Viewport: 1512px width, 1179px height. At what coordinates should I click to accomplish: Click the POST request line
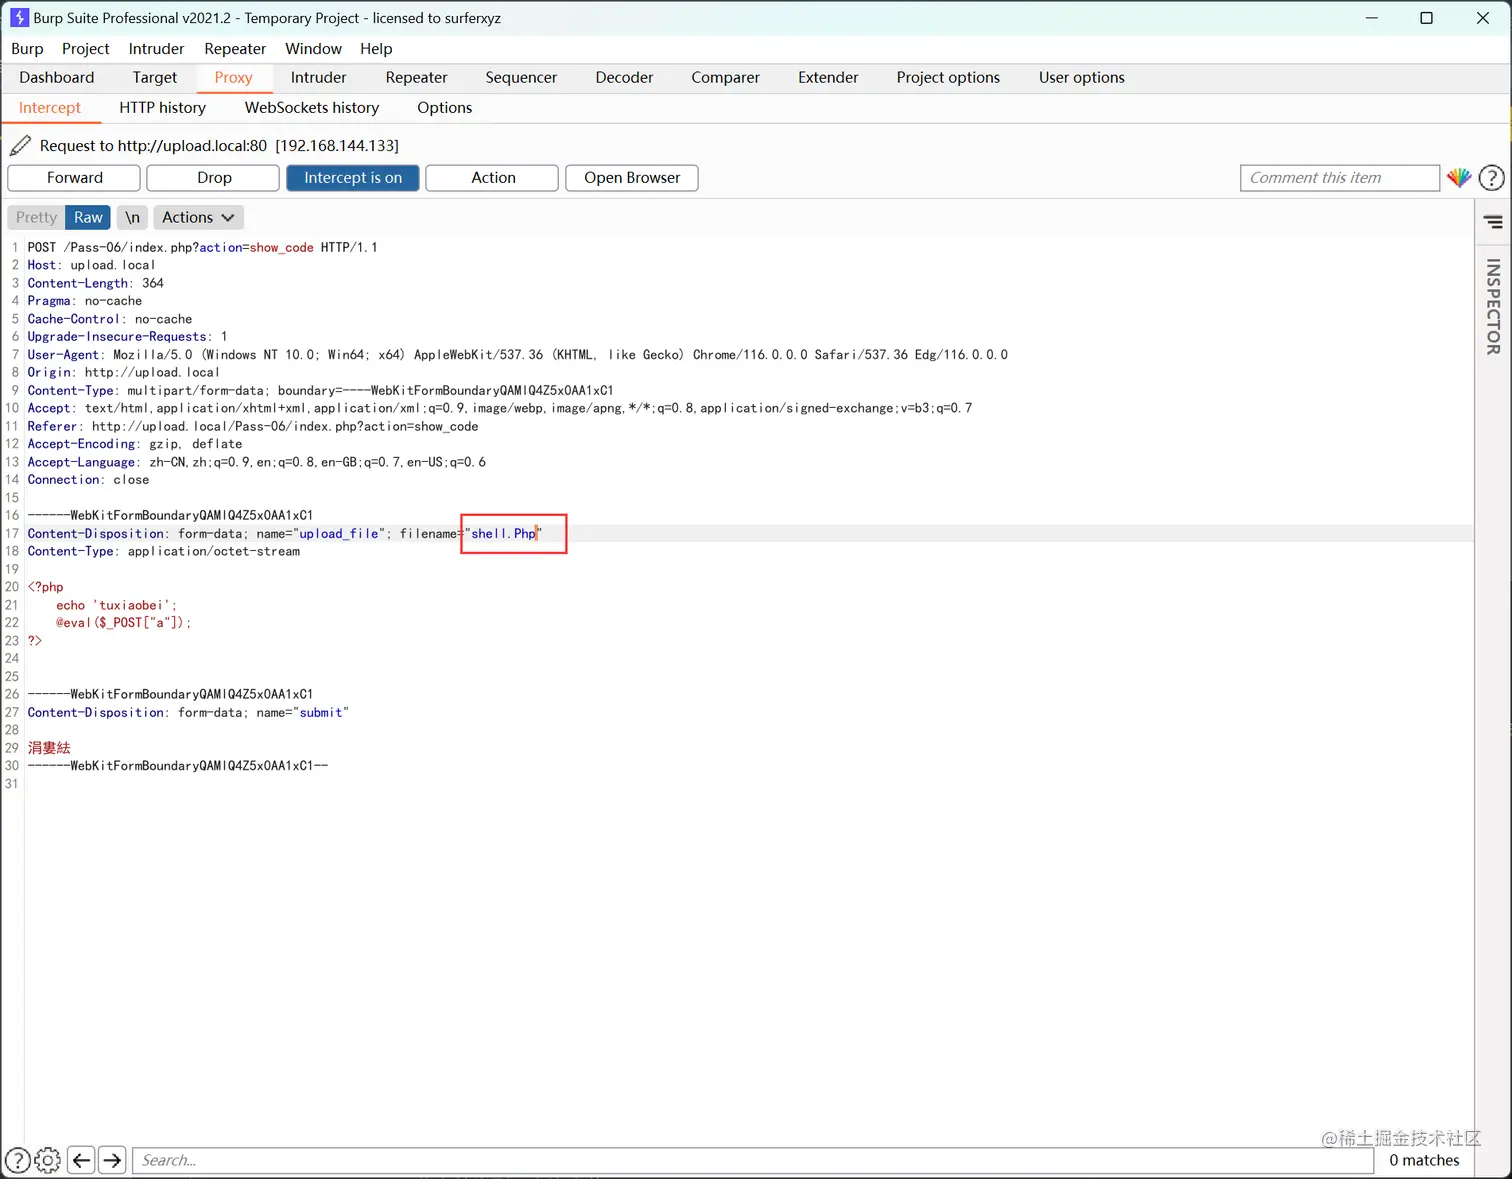203,248
